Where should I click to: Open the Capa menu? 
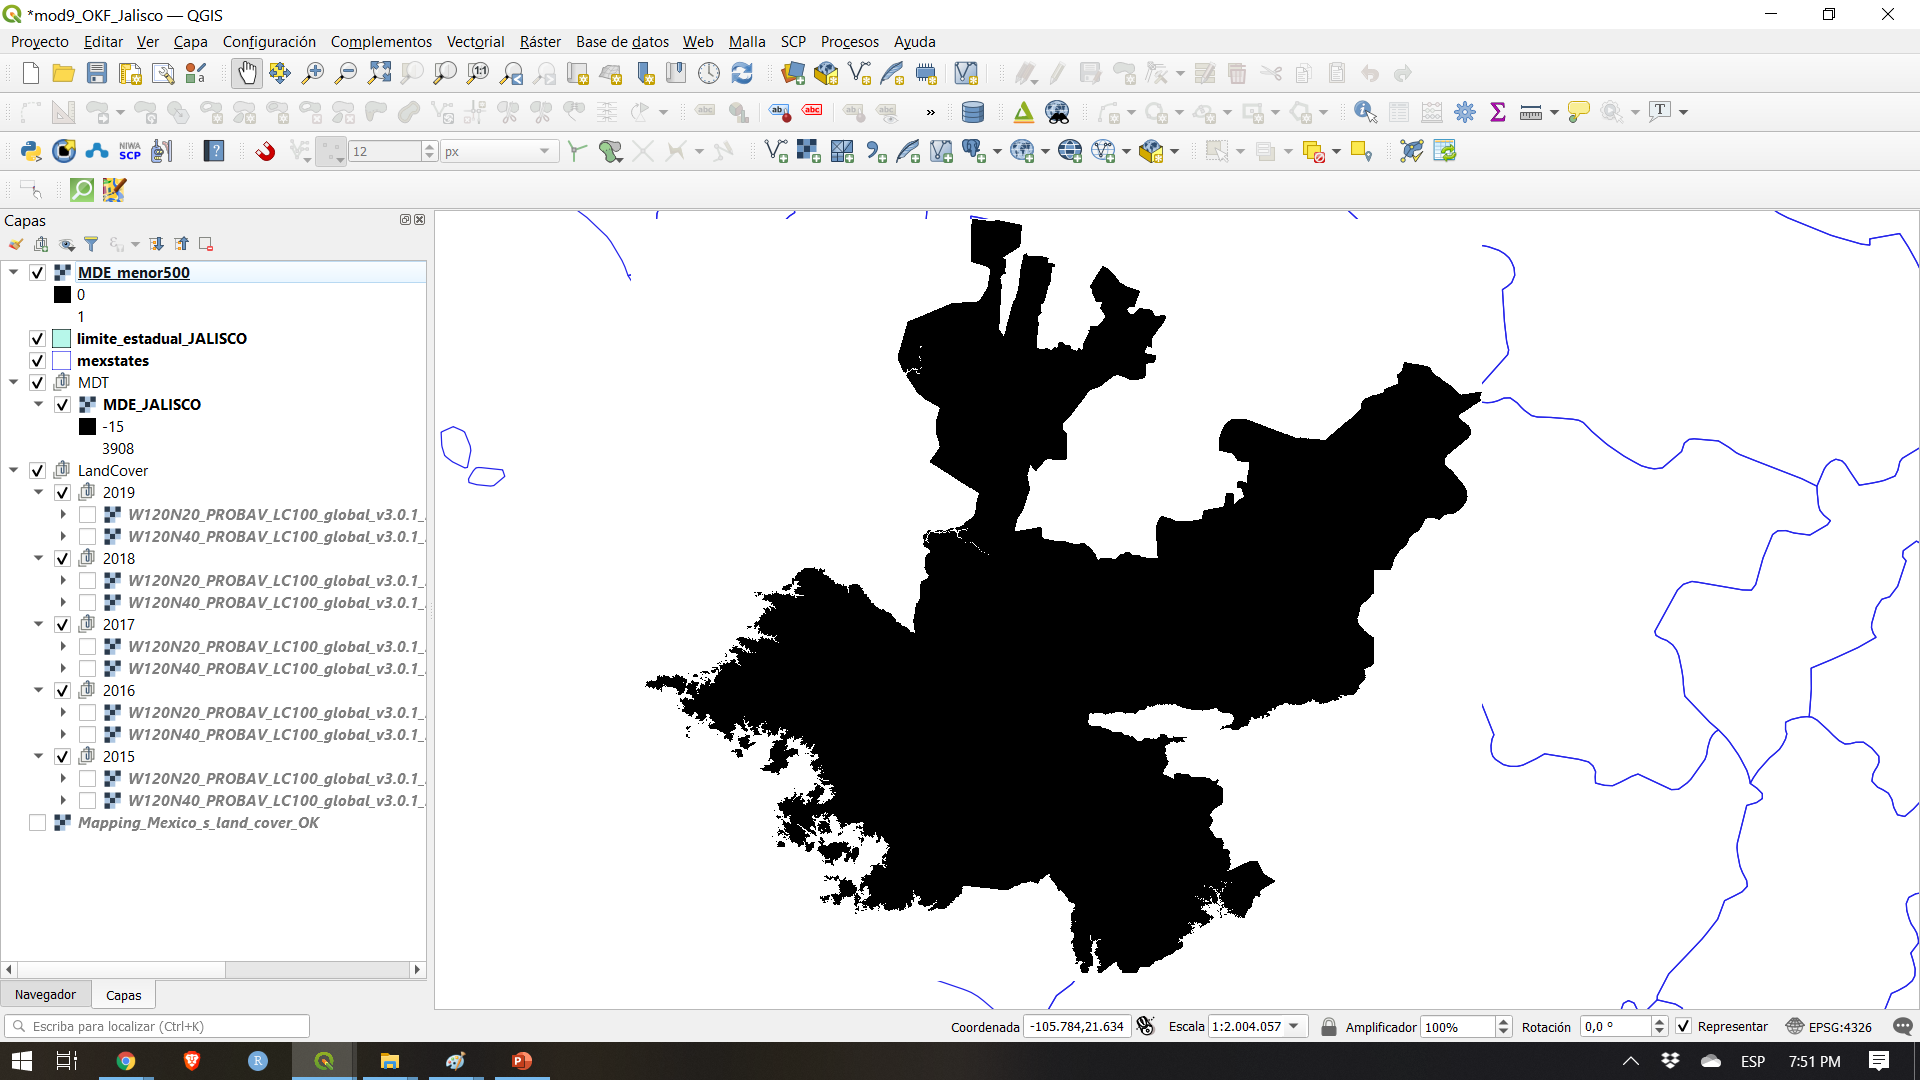[190, 41]
